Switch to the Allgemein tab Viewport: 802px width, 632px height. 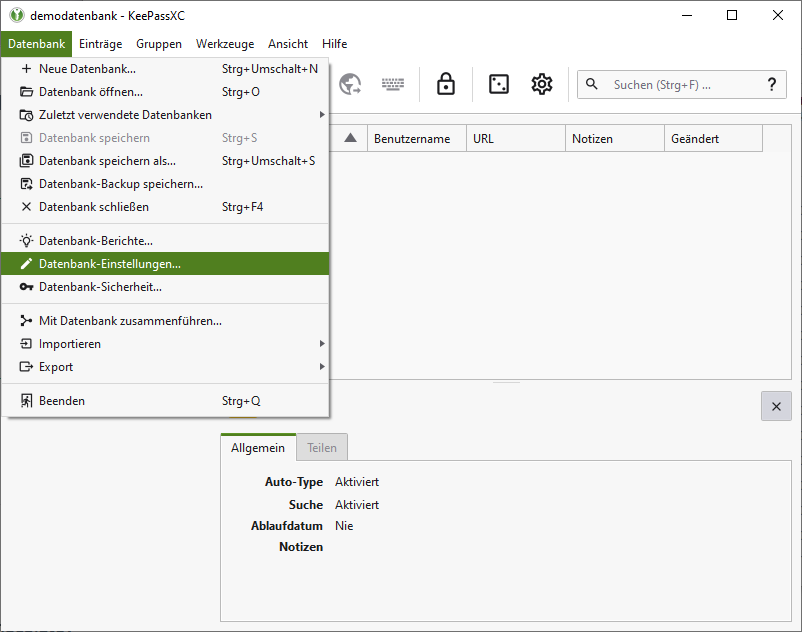[x=258, y=448]
